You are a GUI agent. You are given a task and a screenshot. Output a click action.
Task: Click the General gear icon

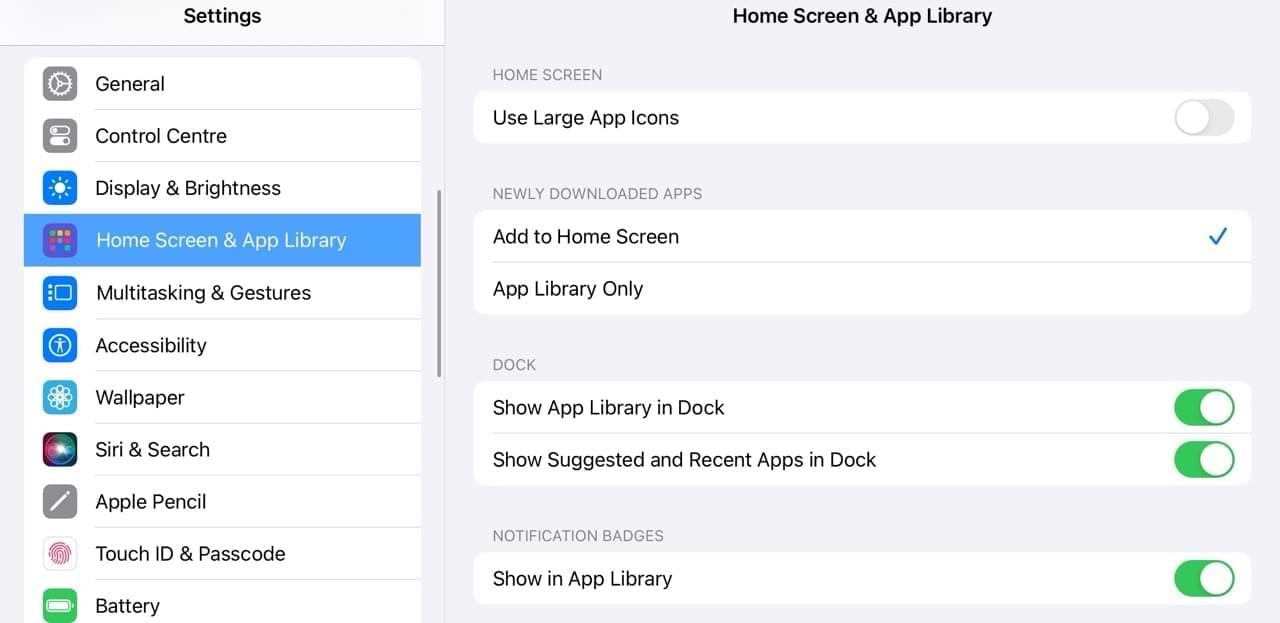pos(60,84)
